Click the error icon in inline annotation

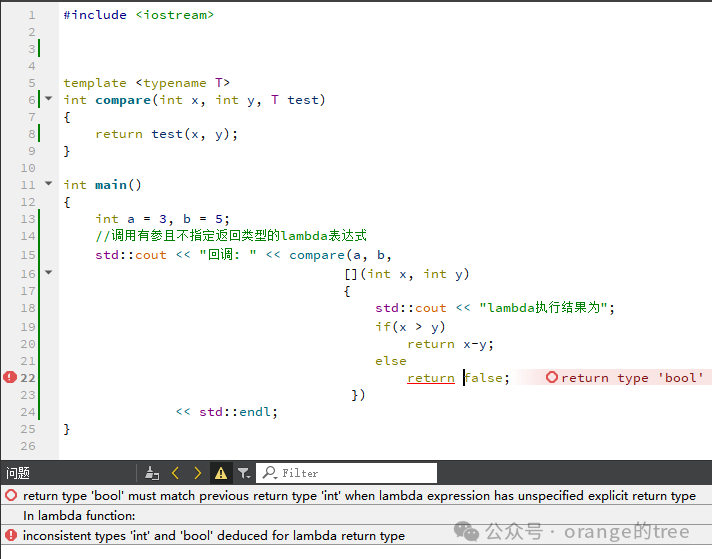click(552, 377)
